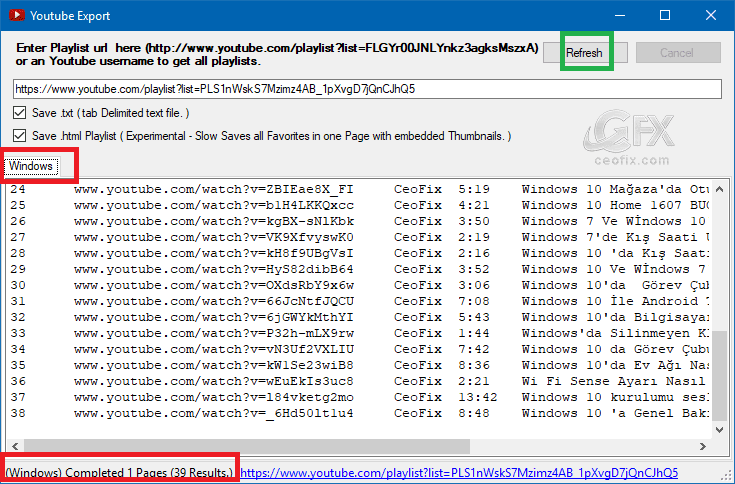Click CeoFix in row 25

[418, 205]
